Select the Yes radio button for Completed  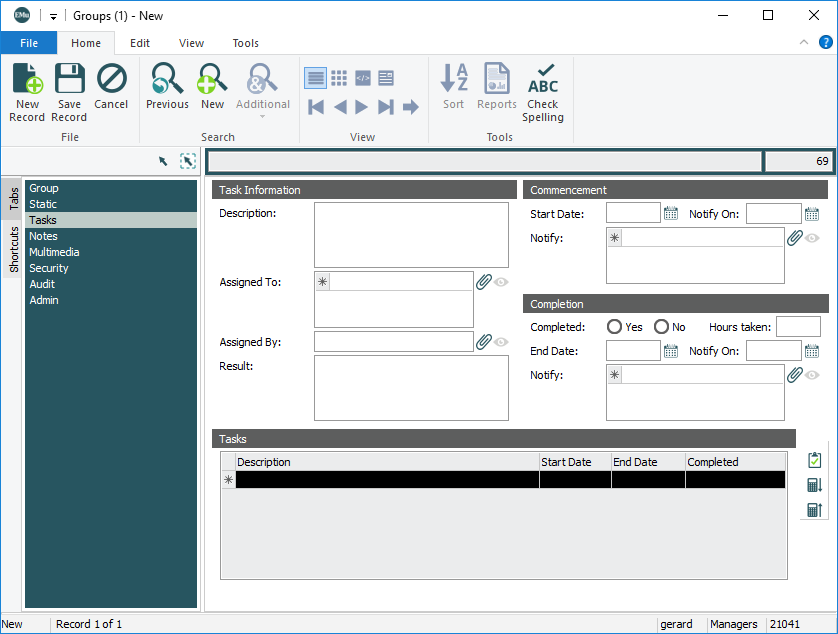coord(615,327)
